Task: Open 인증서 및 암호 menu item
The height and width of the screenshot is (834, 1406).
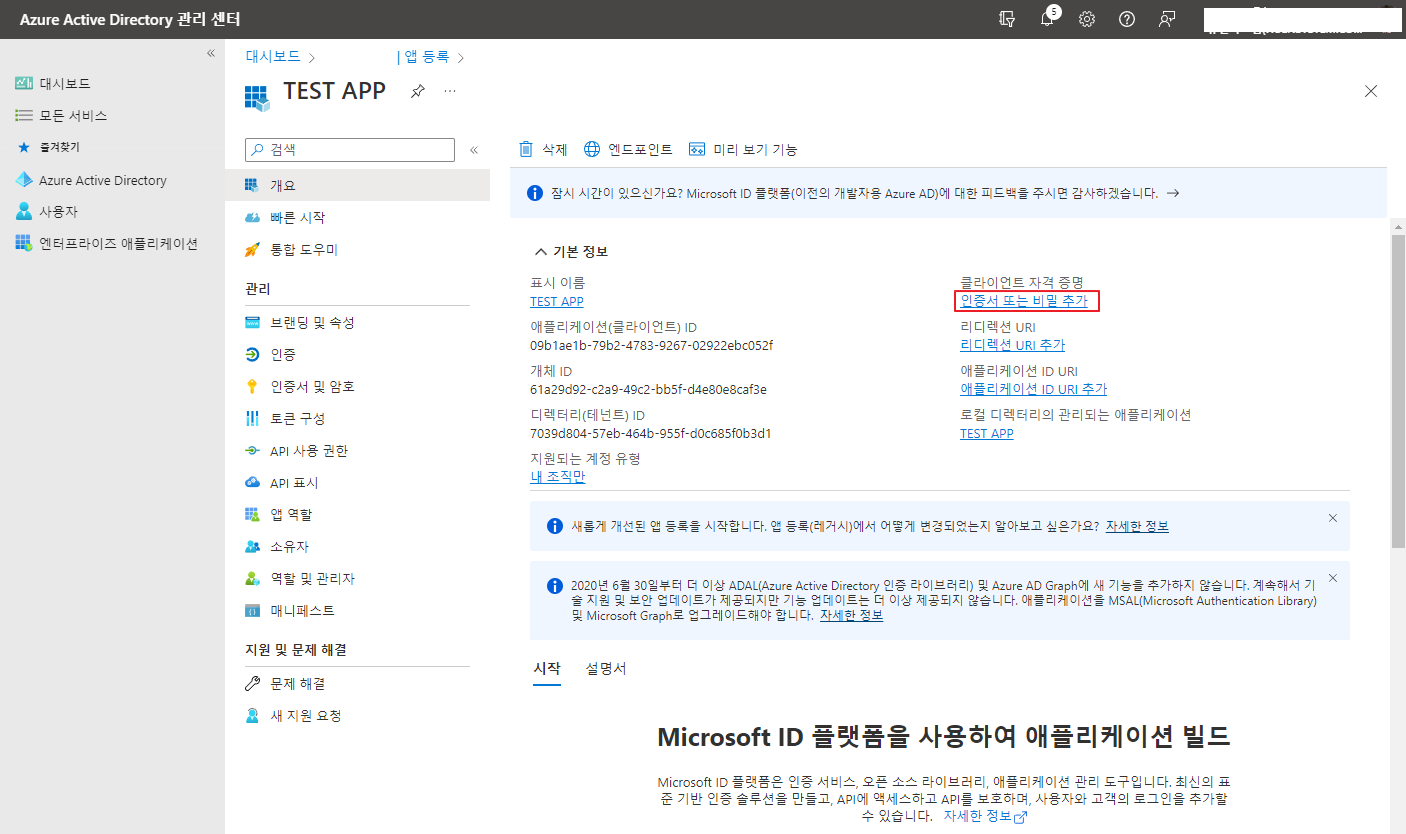Action: pos(358,387)
